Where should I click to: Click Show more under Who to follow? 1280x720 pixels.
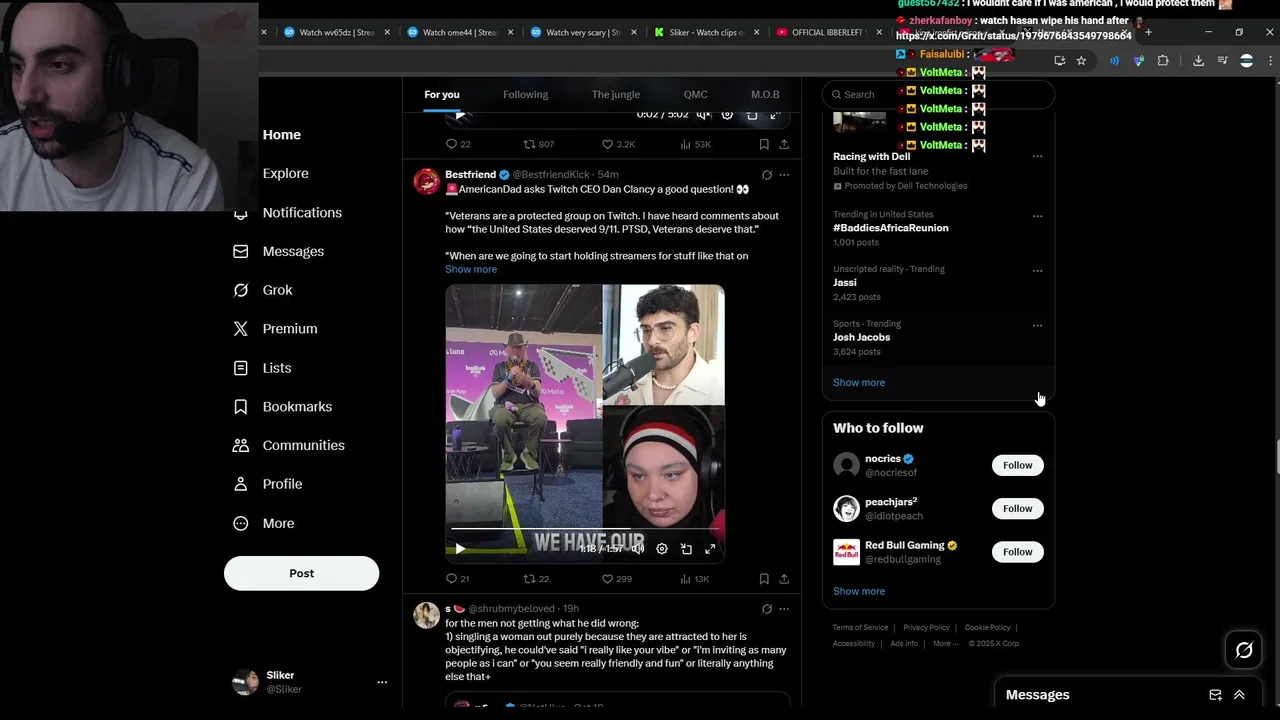859,591
